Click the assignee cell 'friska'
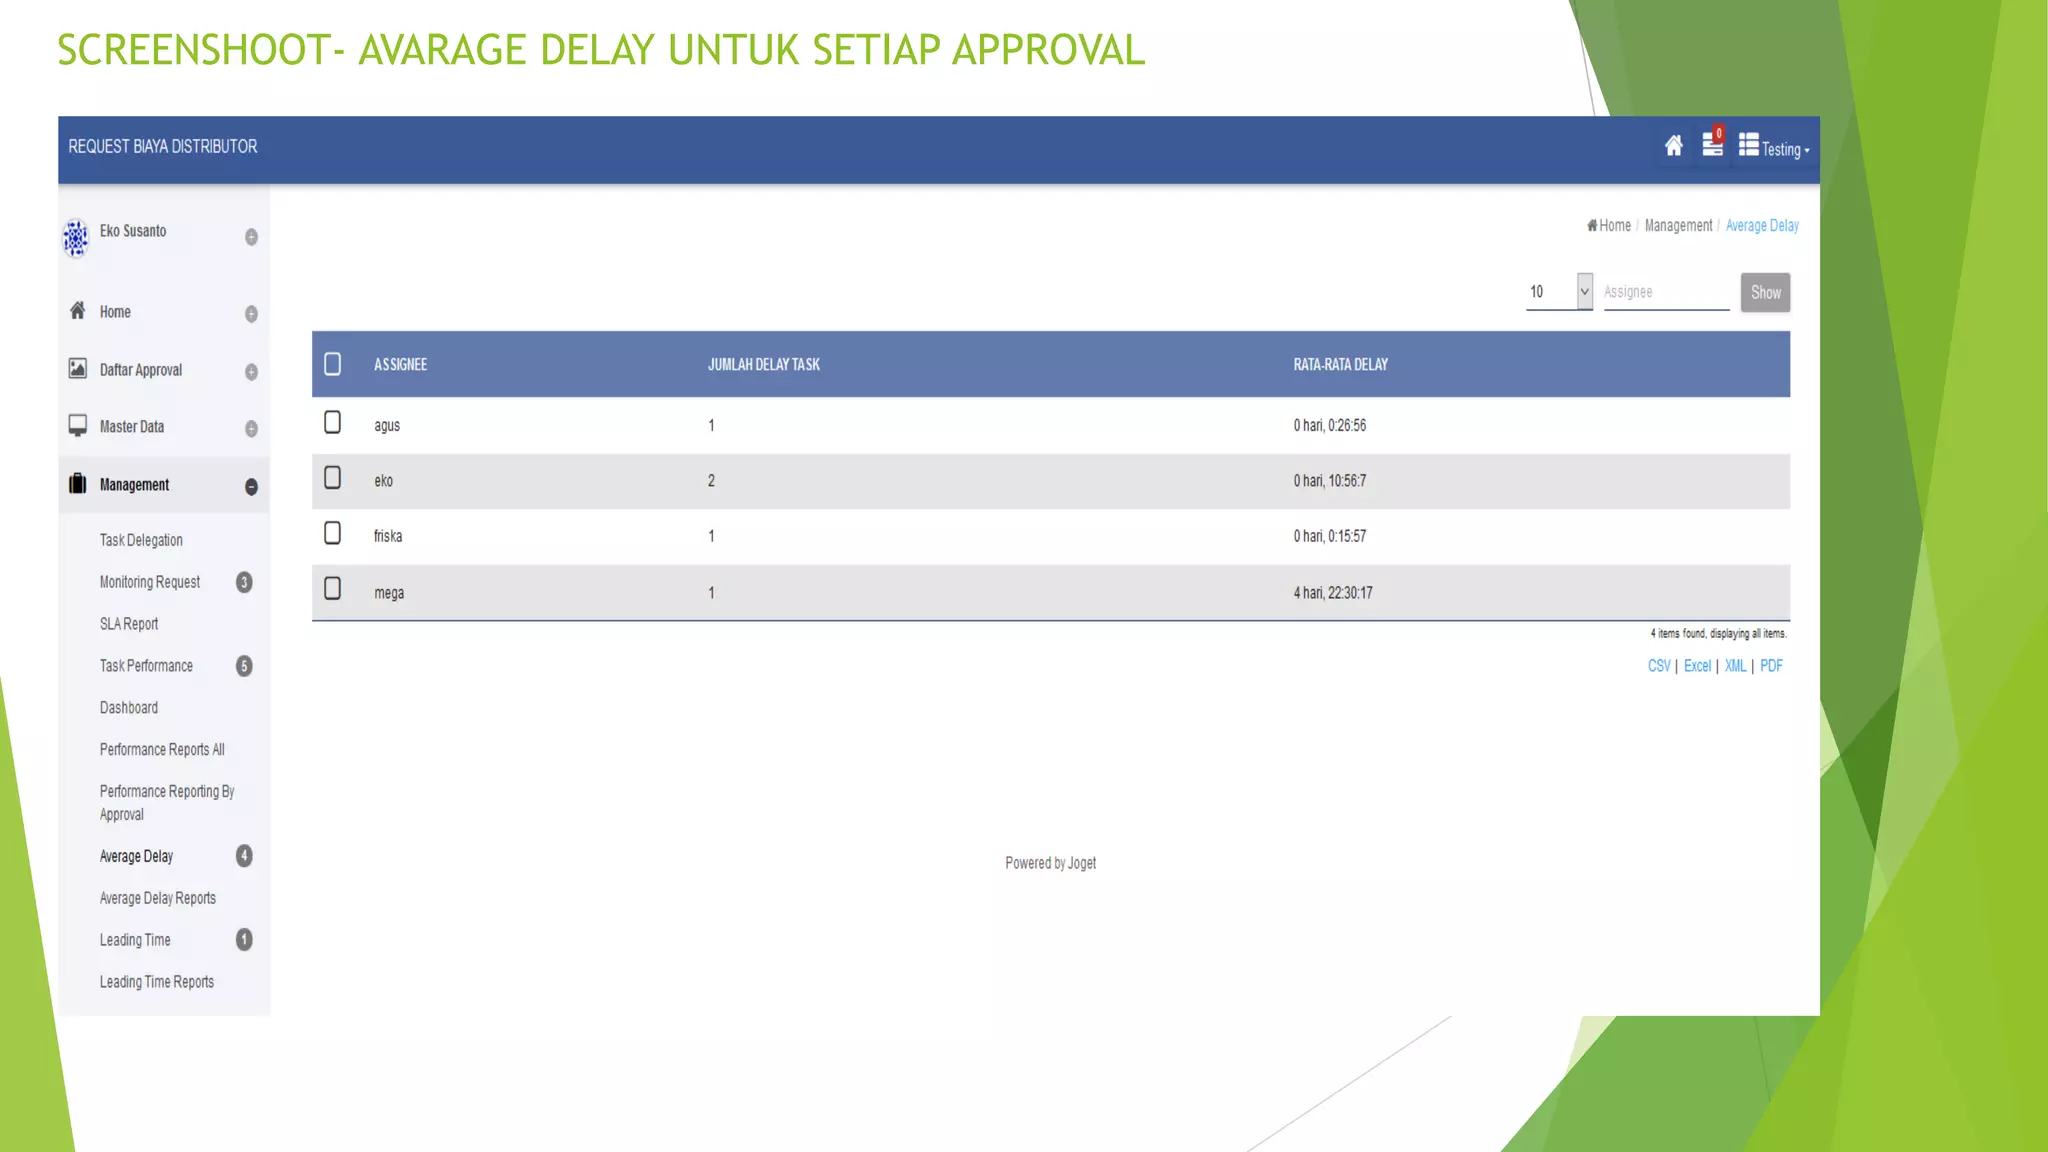 (x=388, y=536)
